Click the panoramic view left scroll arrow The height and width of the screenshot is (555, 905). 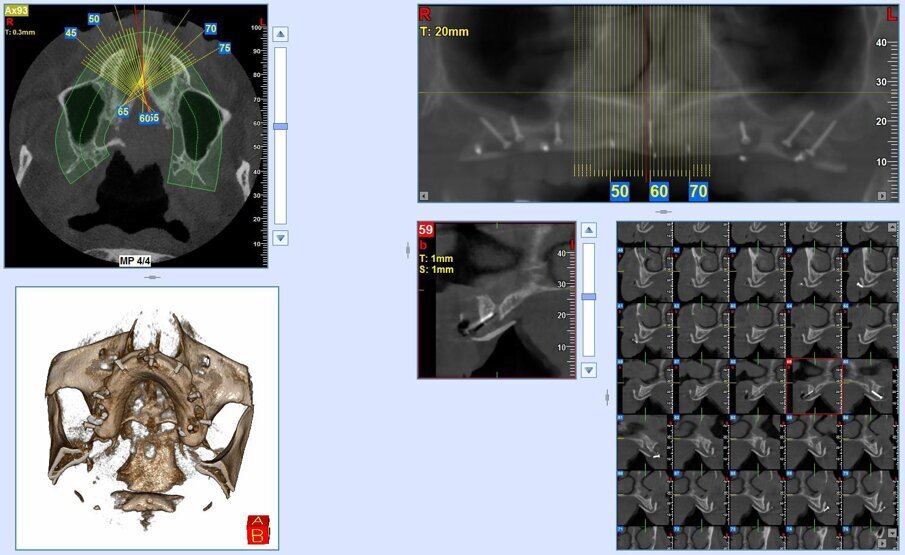point(424,196)
